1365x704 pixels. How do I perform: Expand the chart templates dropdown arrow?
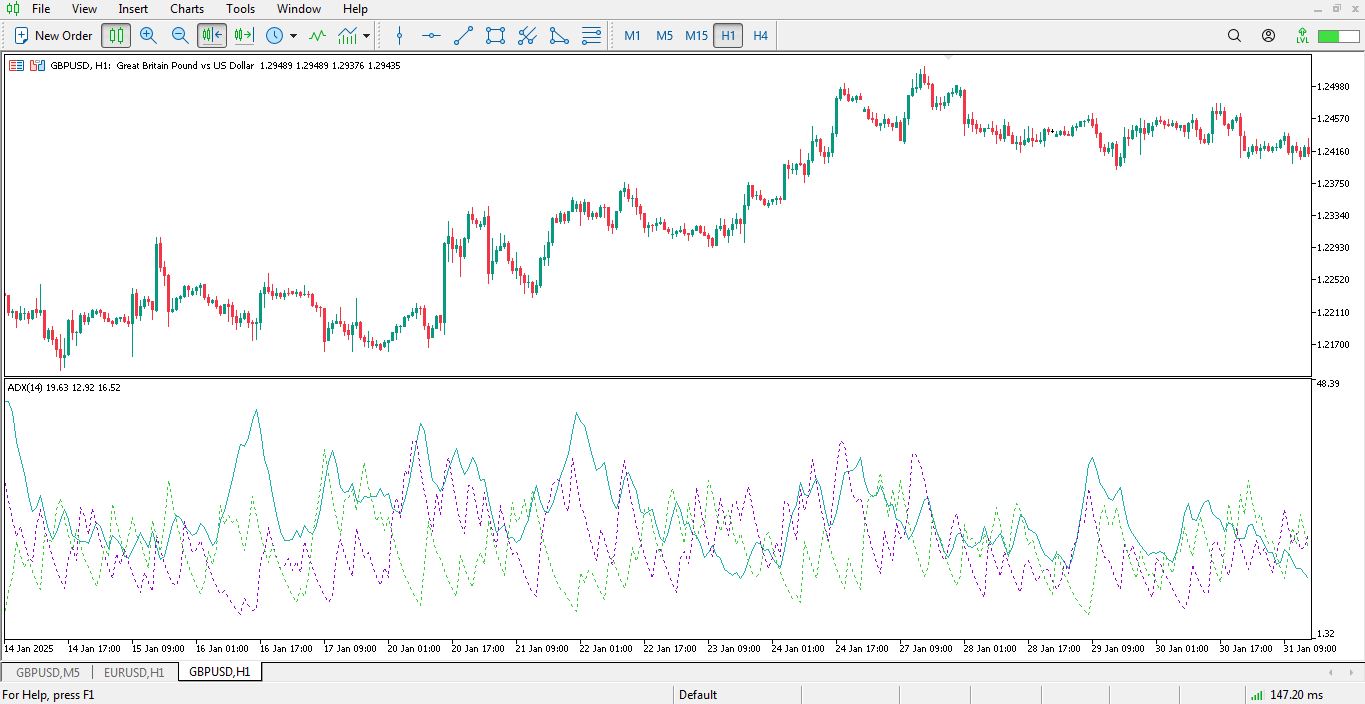click(x=367, y=35)
